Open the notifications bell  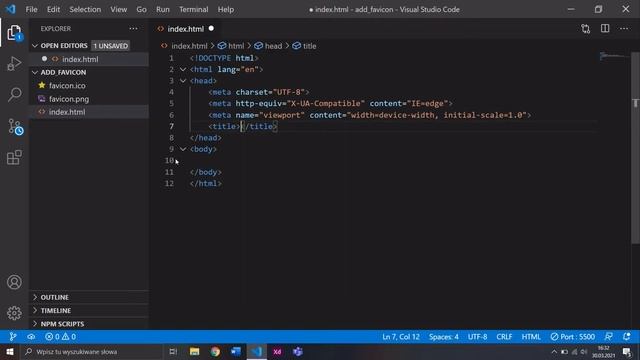pyautogui.click(x=627, y=337)
